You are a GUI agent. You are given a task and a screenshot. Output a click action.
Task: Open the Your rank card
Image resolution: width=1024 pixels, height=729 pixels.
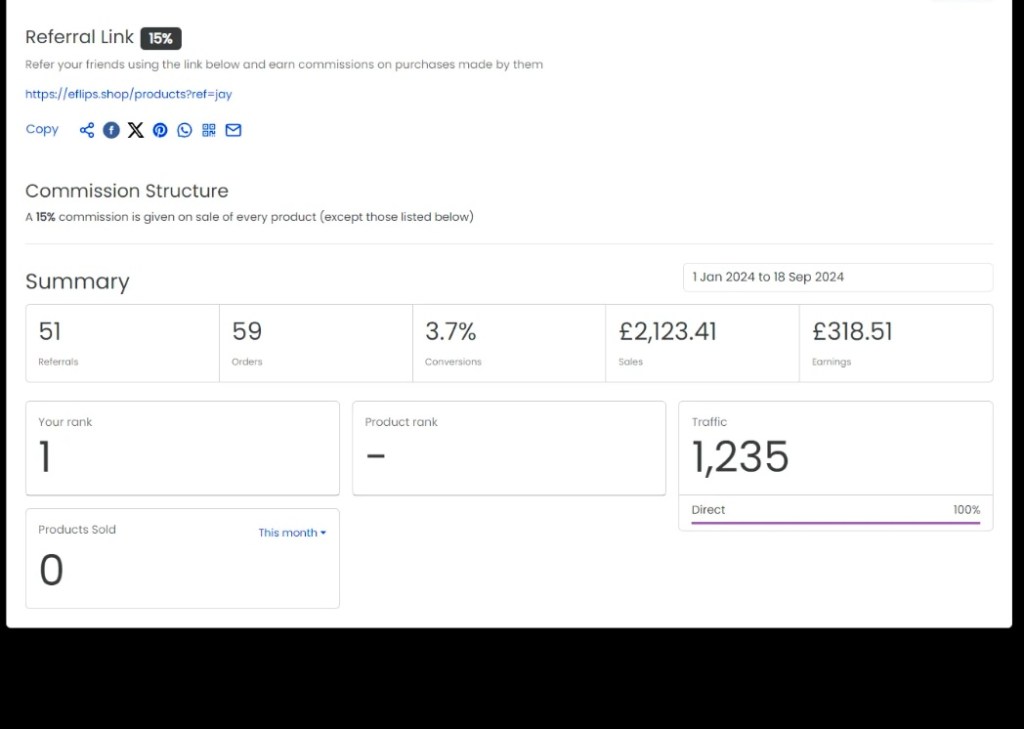182,447
